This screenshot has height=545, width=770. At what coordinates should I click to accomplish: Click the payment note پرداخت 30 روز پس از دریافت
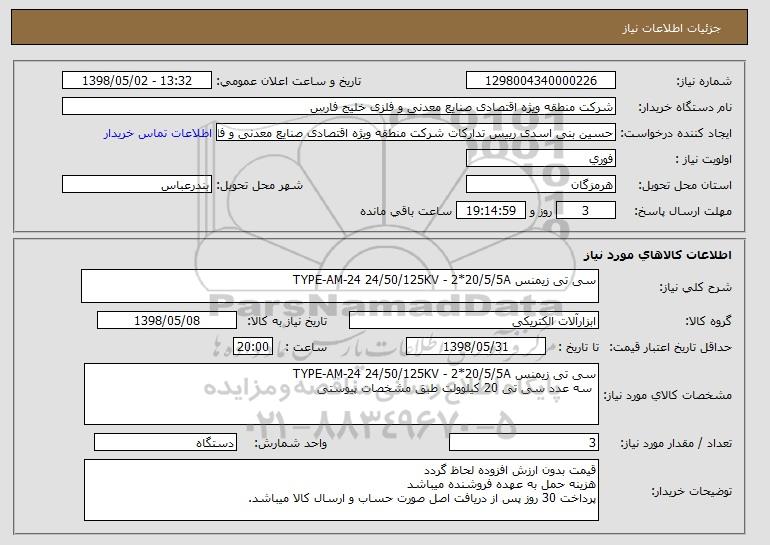pos(422,498)
